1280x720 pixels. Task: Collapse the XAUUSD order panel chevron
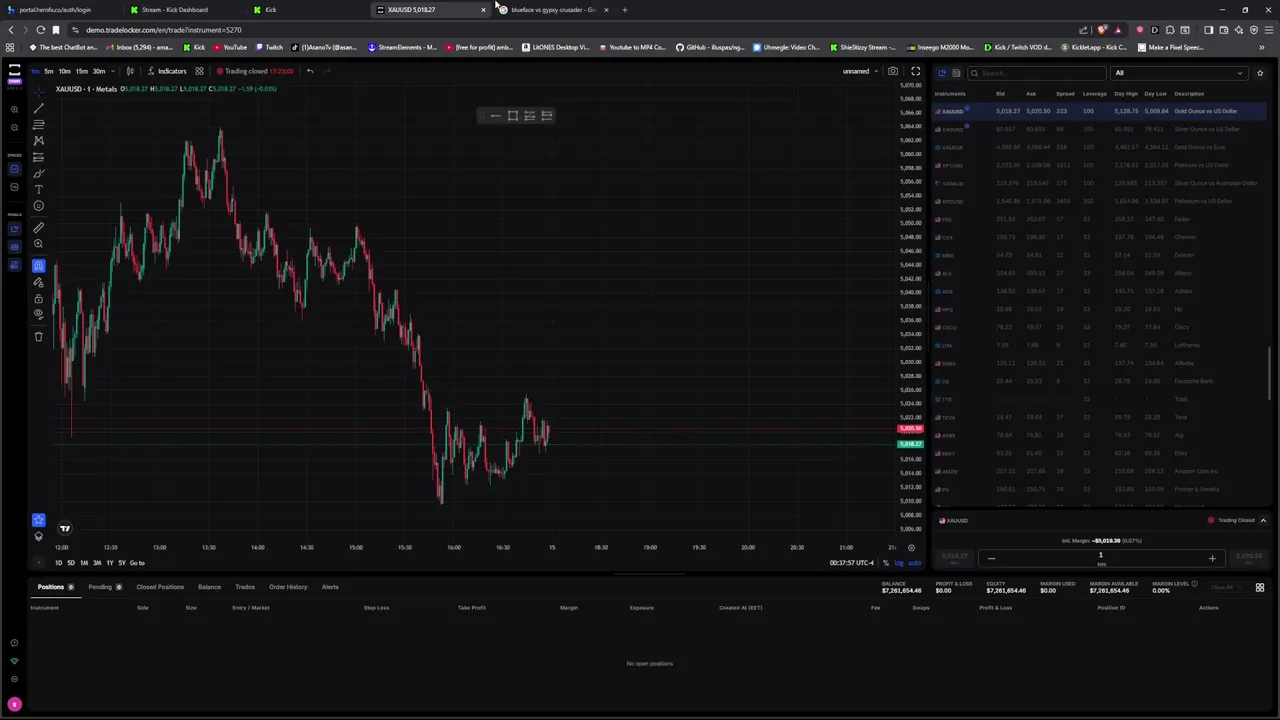click(x=1263, y=521)
